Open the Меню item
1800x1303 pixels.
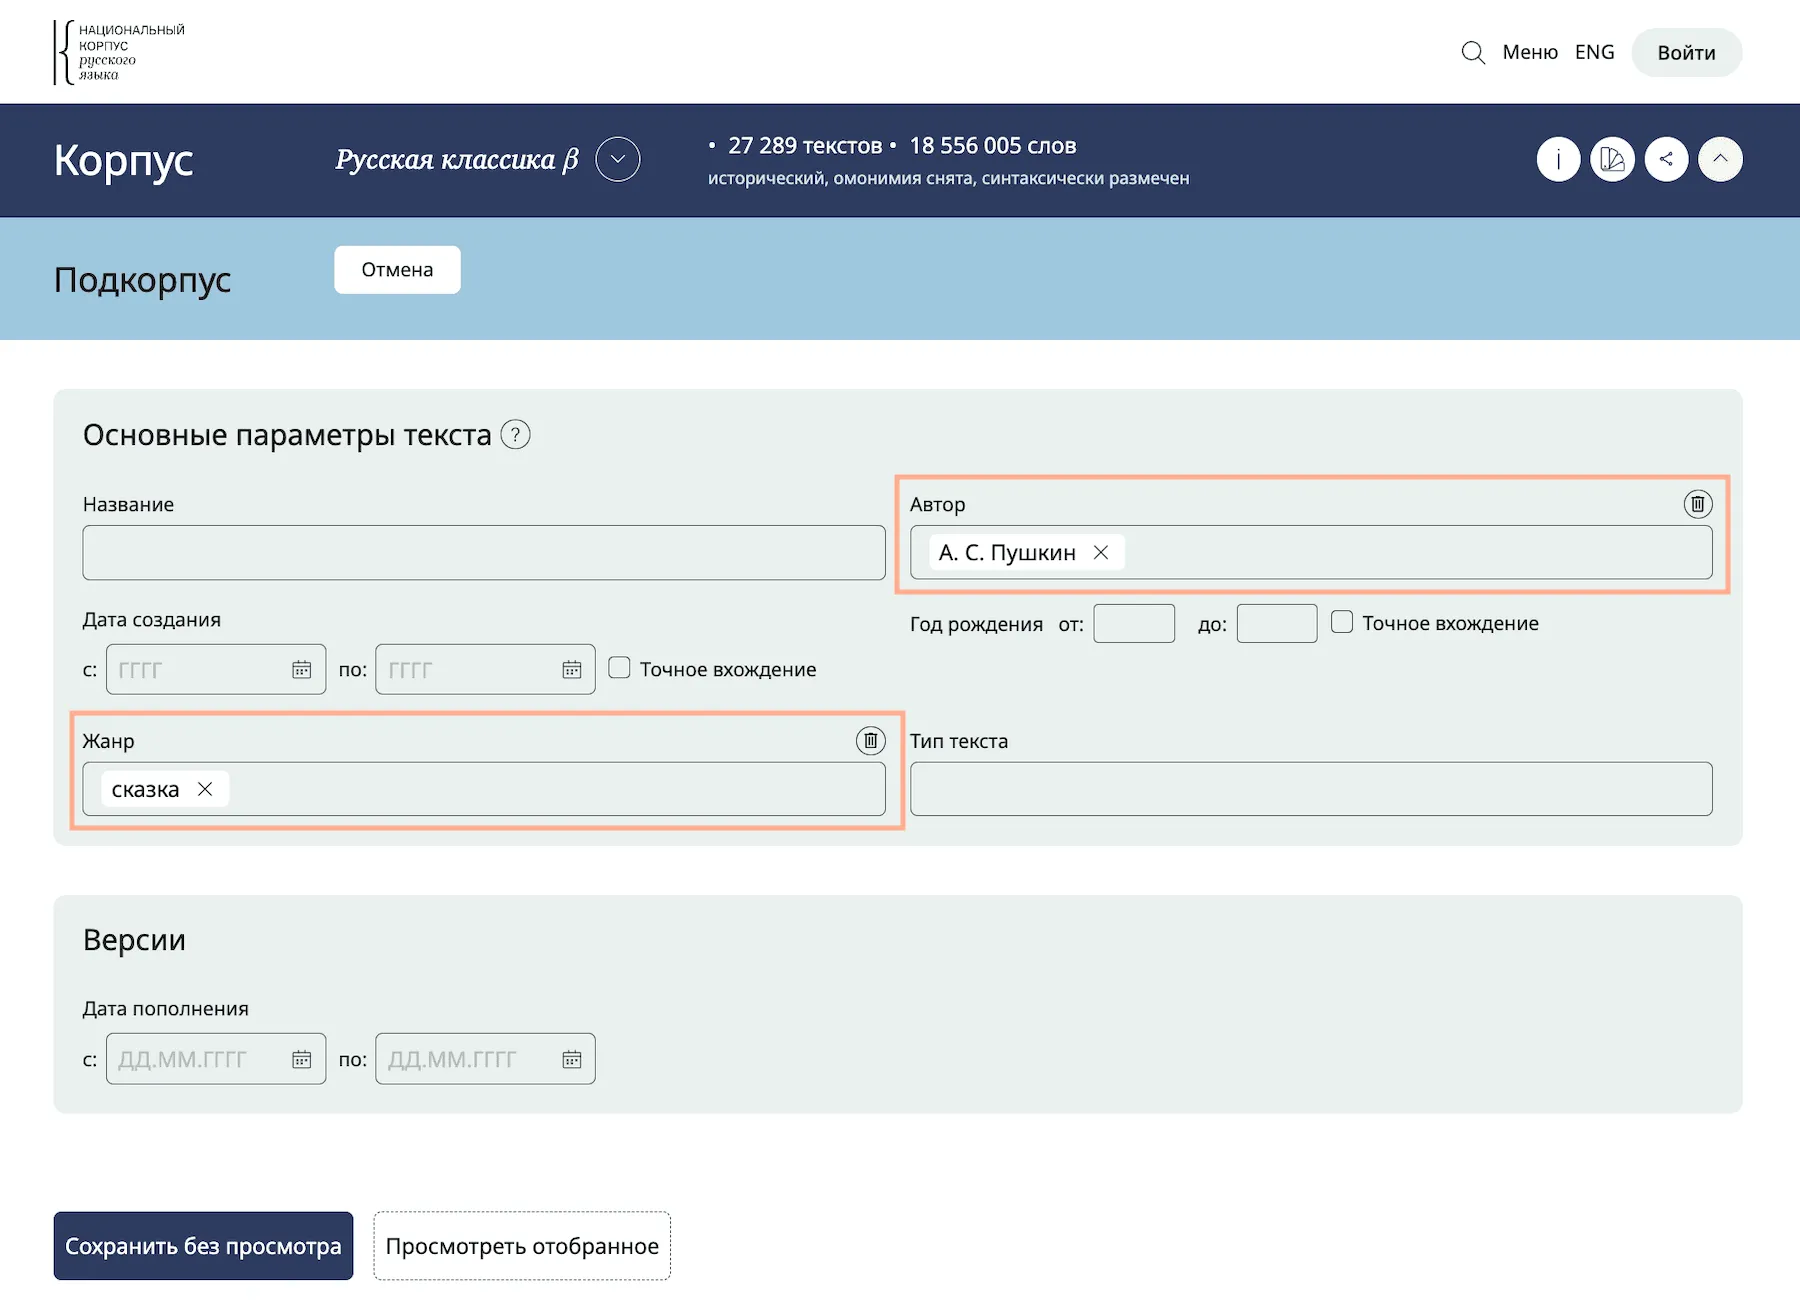(x=1530, y=52)
